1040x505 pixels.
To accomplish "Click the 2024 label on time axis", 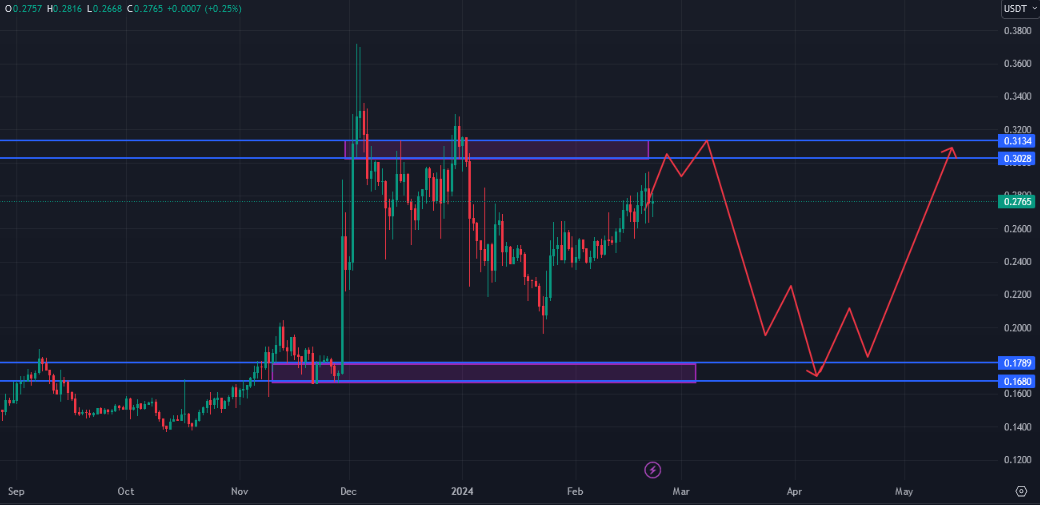I will [x=460, y=492].
